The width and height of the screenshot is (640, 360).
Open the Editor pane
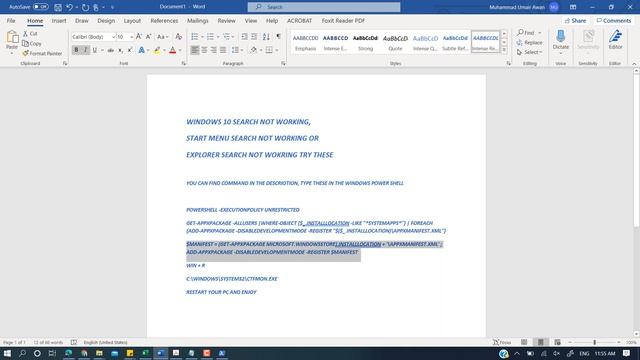[615, 40]
